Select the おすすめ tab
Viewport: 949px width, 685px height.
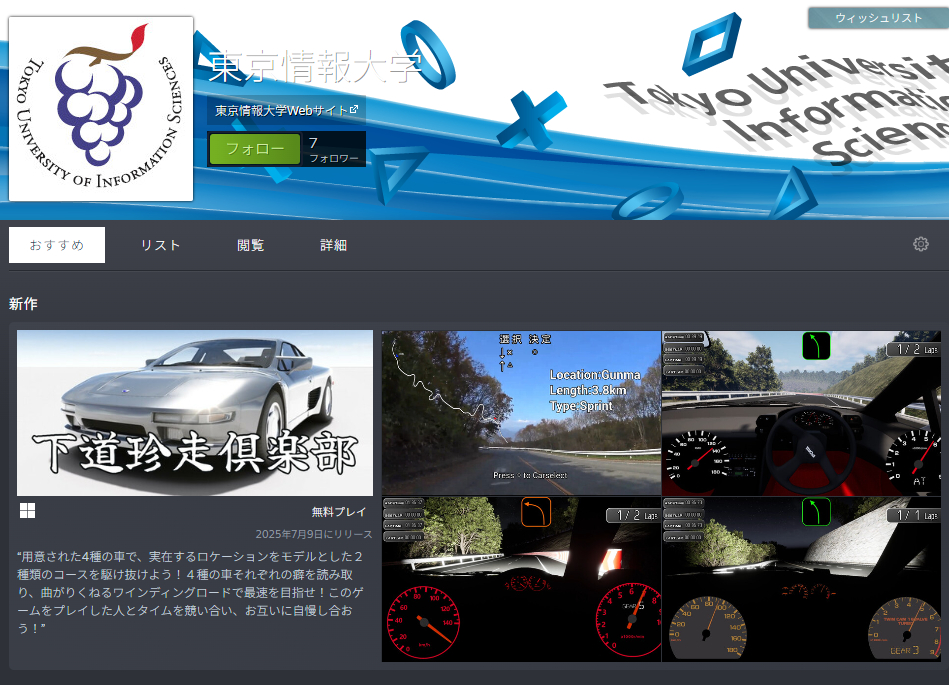click(57, 245)
